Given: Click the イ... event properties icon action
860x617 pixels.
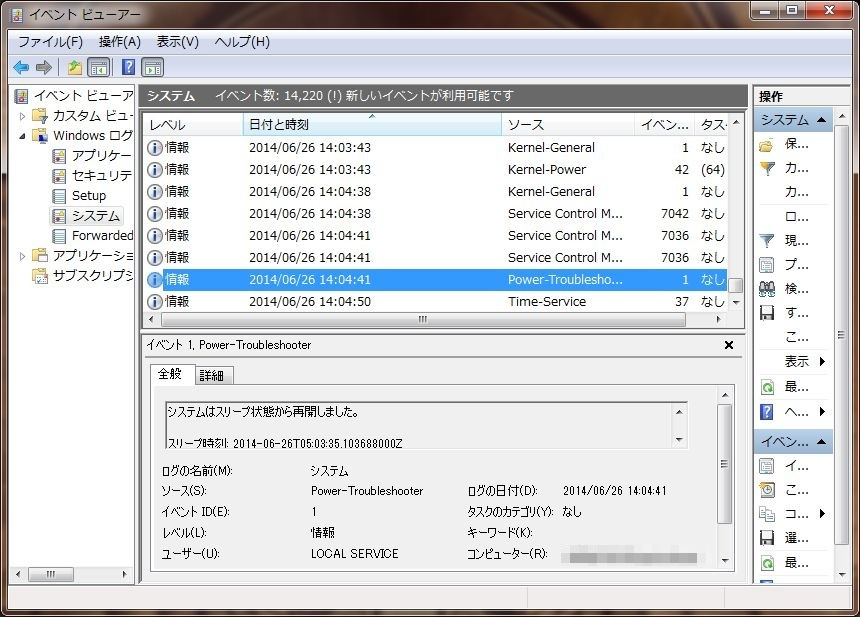Looking at the screenshot, I should [x=767, y=466].
